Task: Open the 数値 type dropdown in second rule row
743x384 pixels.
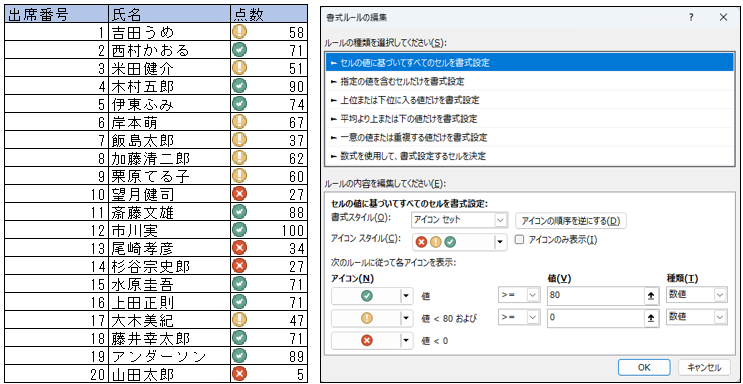Action: 696,318
